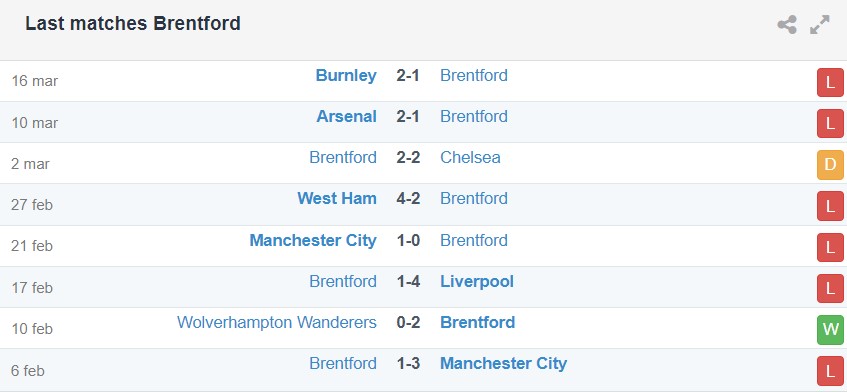The image size is (847, 392).
Task: Expand the widget with the fullscreen arrows icon
Action: pos(819,25)
